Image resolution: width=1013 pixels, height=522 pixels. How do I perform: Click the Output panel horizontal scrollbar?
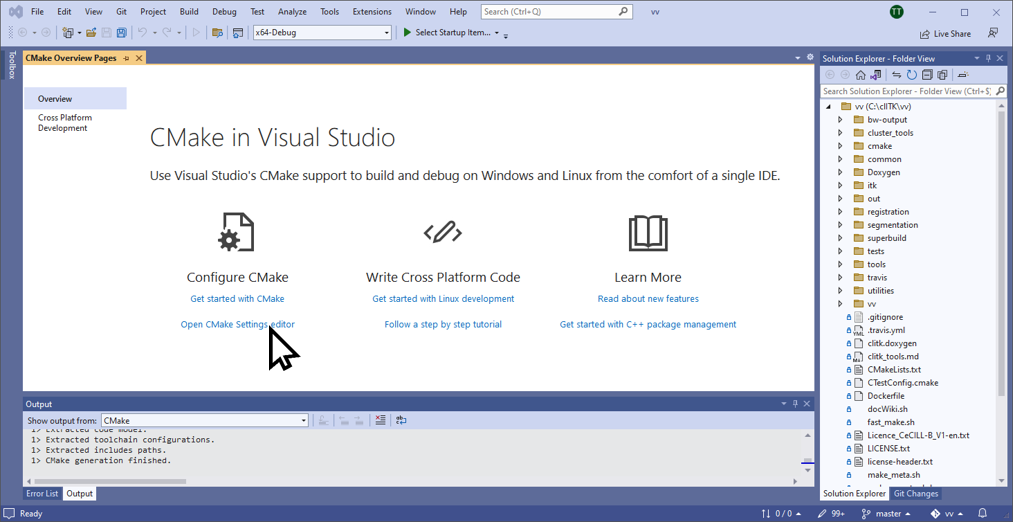tap(110, 481)
